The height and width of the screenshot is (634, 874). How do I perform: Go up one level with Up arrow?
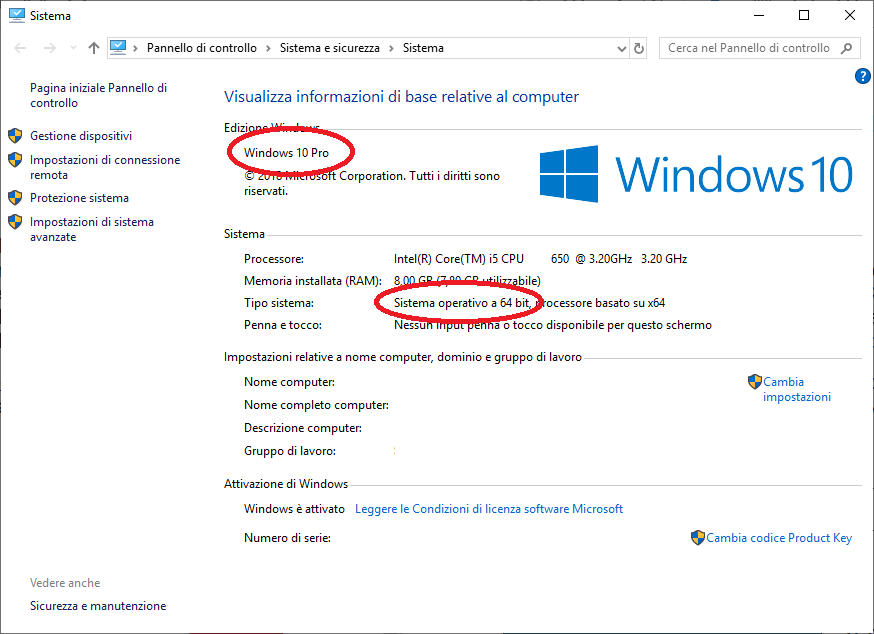(94, 49)
